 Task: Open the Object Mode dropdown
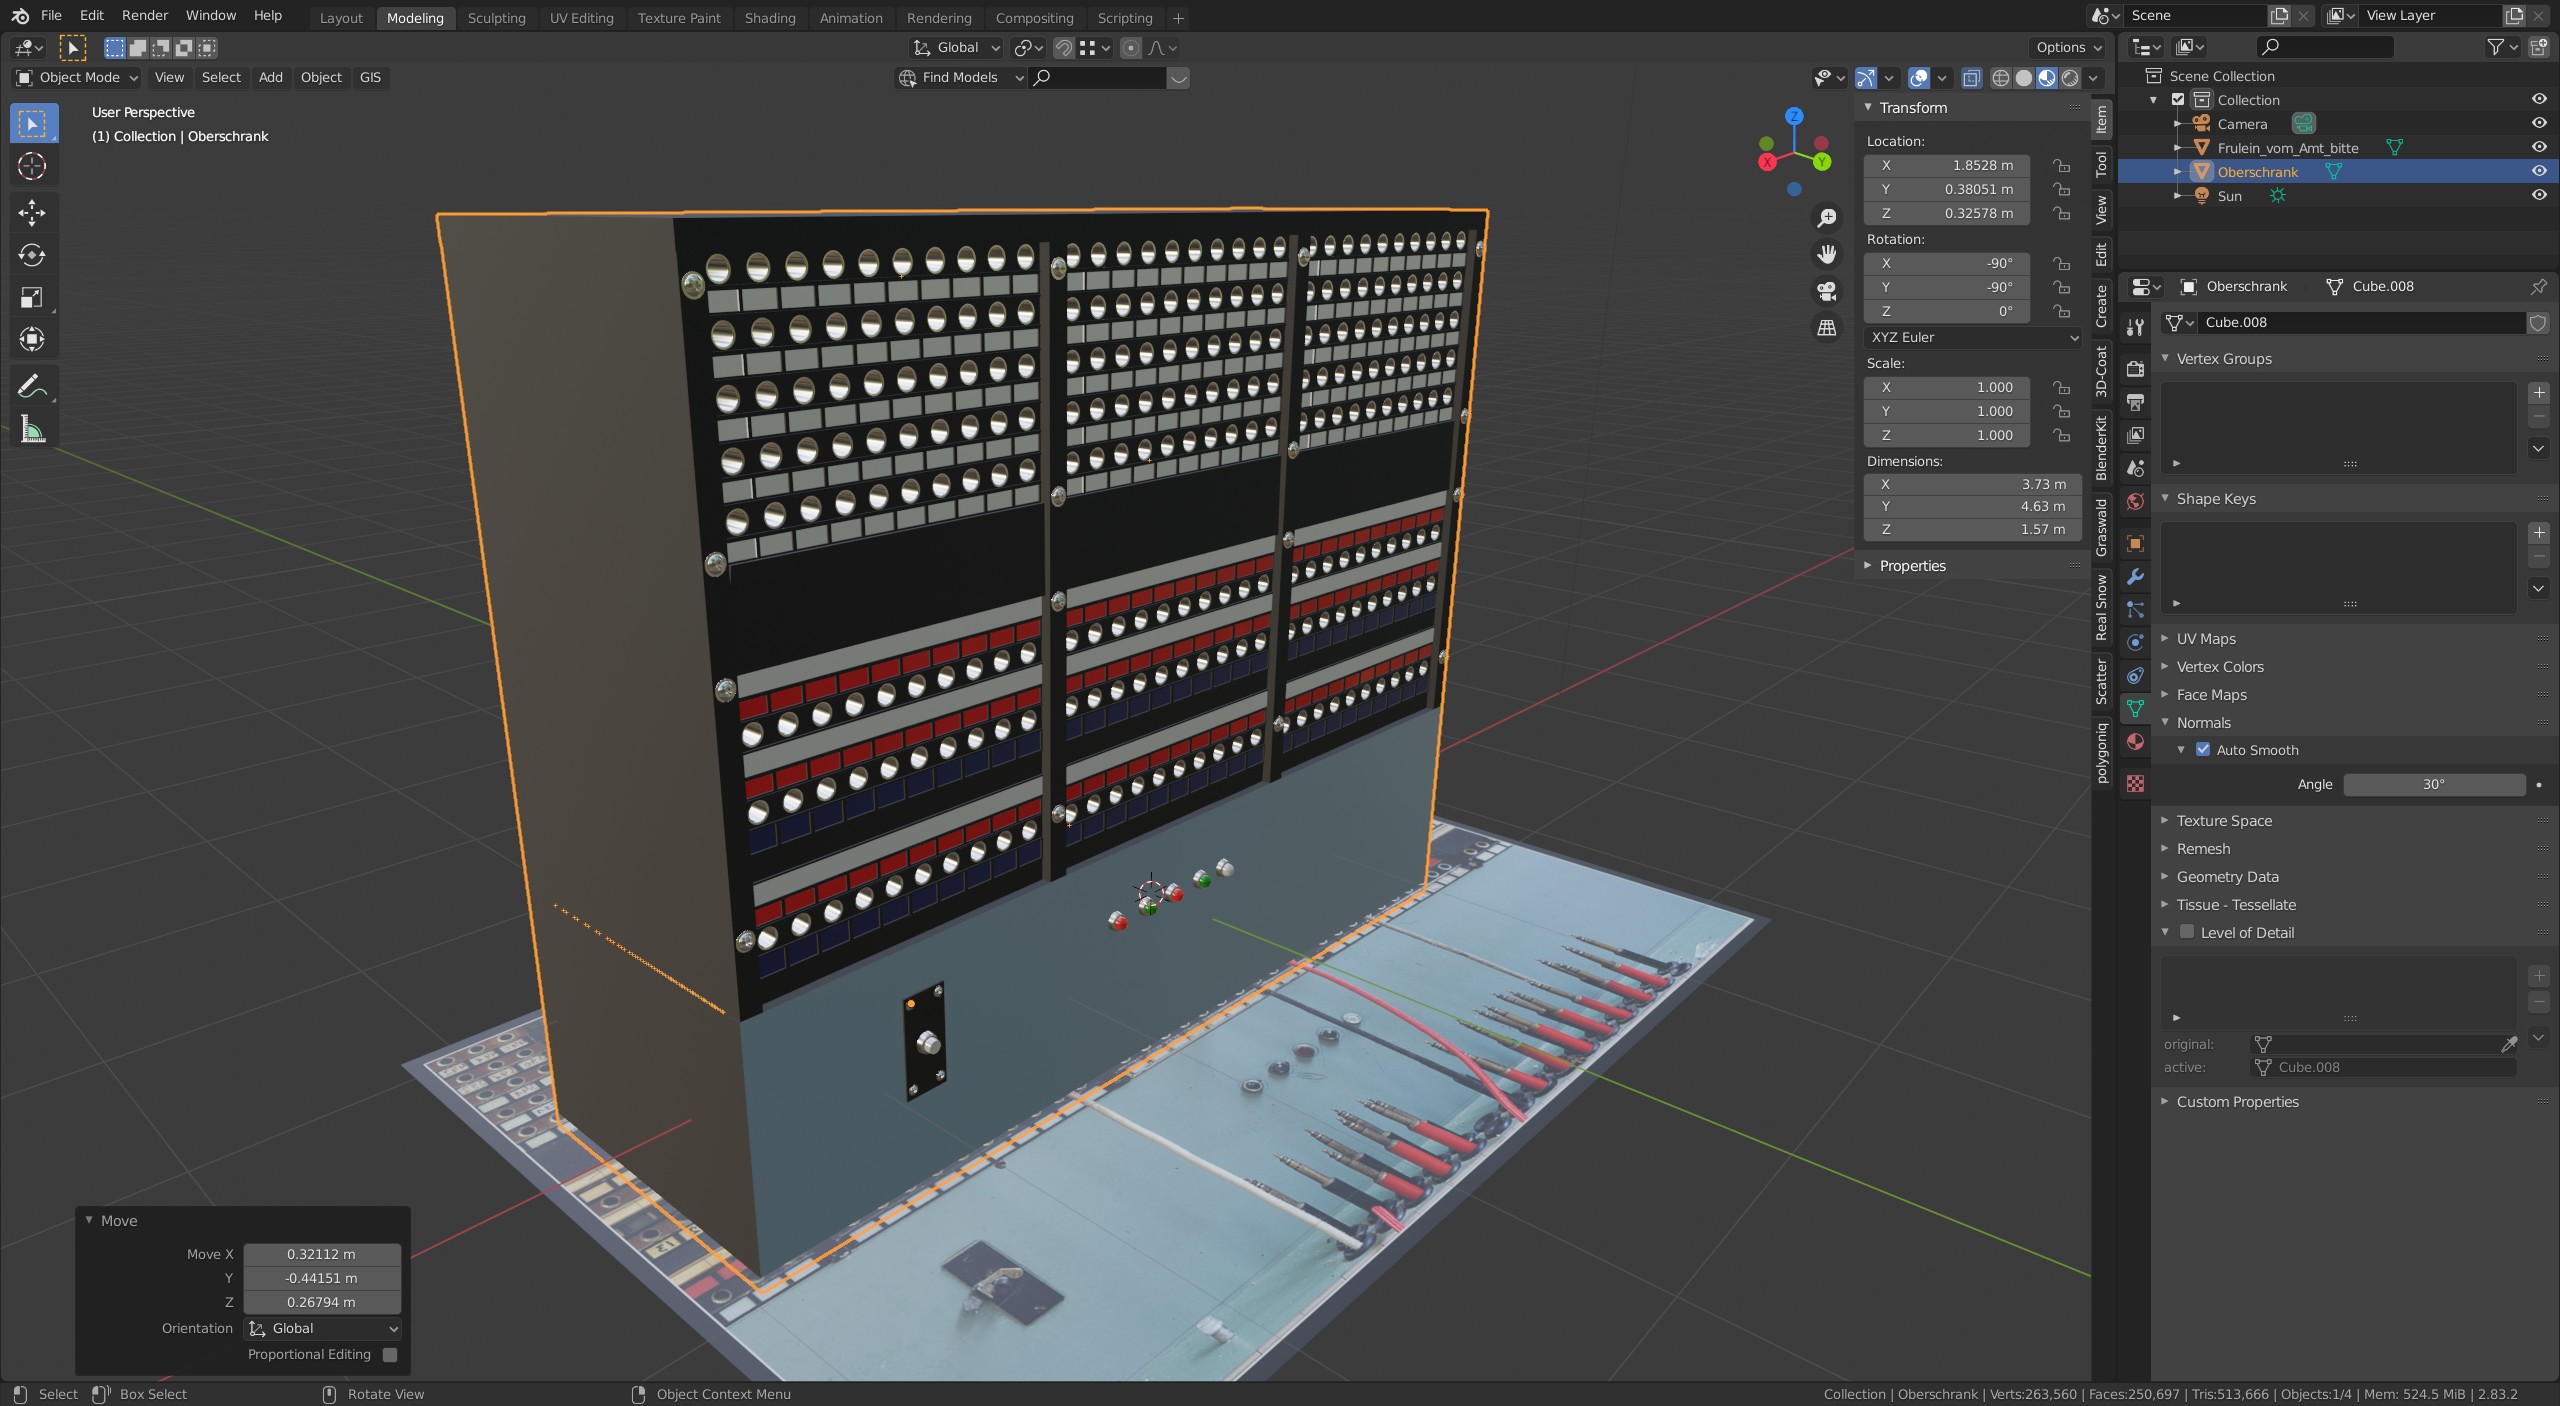78,78
